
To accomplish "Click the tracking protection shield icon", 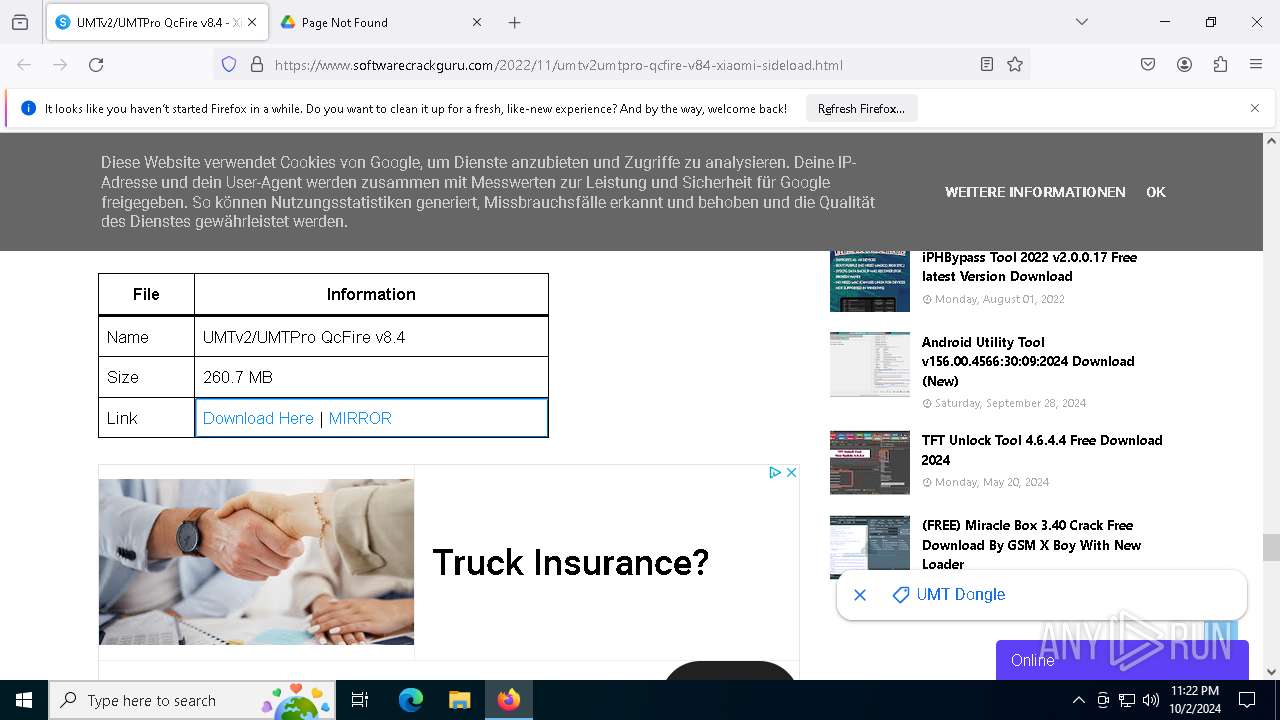I will [x=229, y=64].
